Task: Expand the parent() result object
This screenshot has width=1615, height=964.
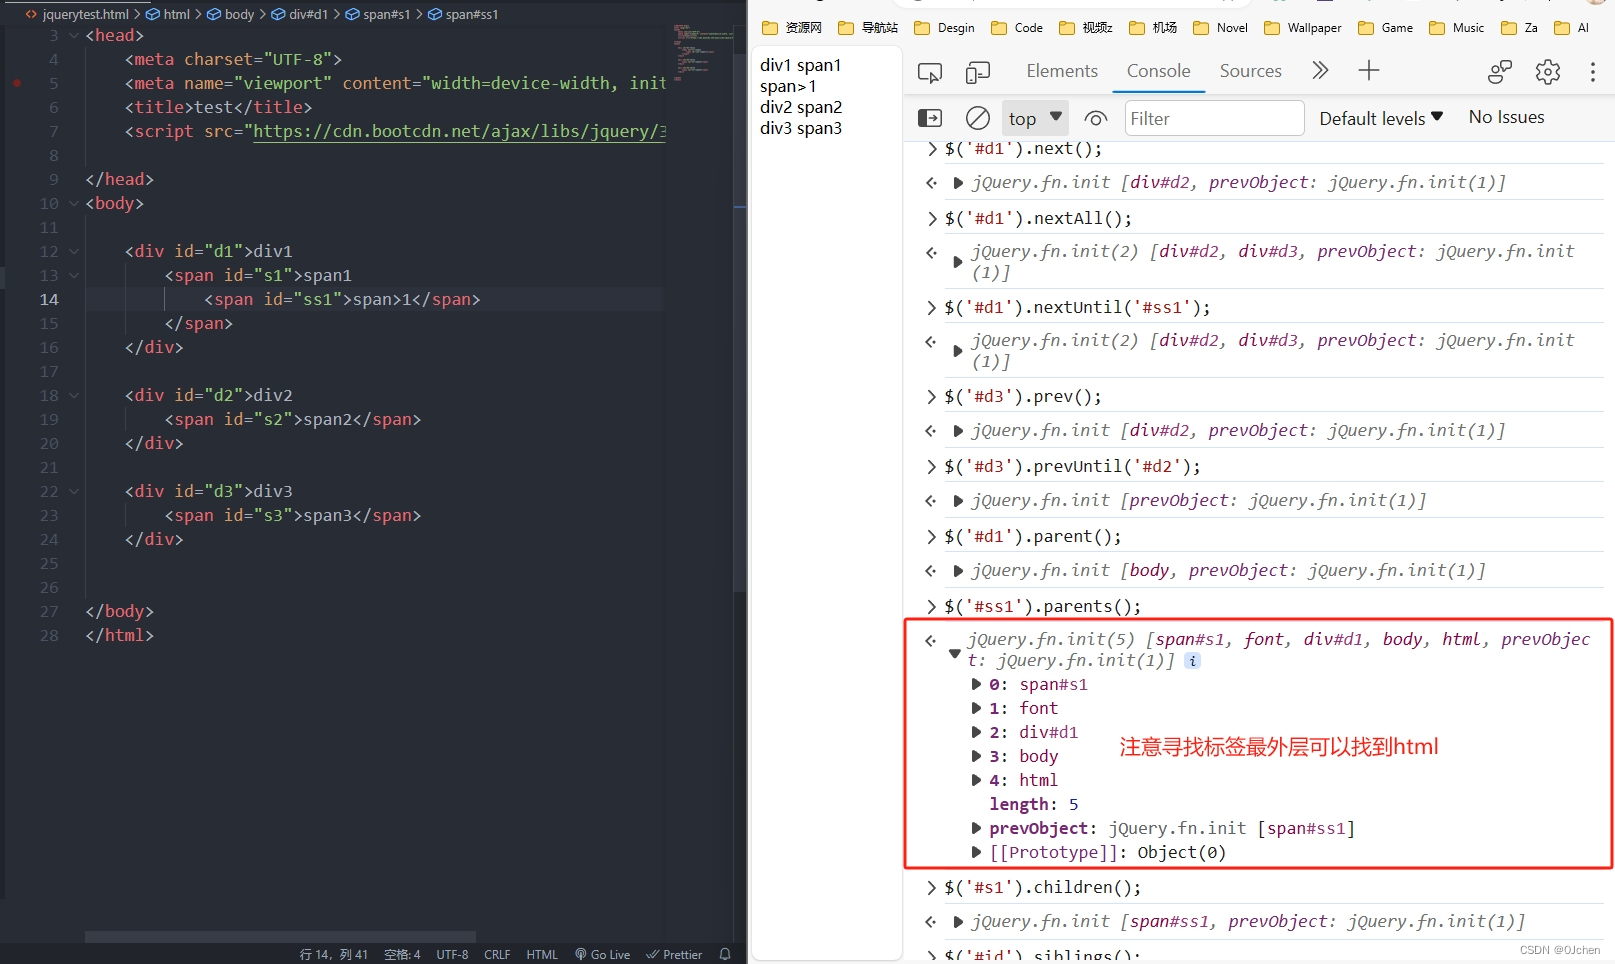Action: [958, 571]
